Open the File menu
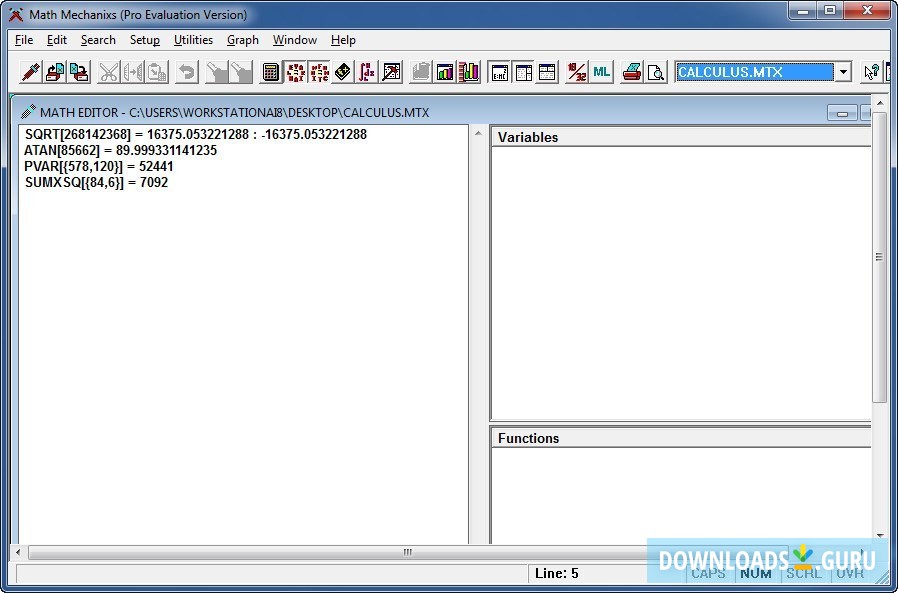This screenshot has height=593, width=898. 24,40
